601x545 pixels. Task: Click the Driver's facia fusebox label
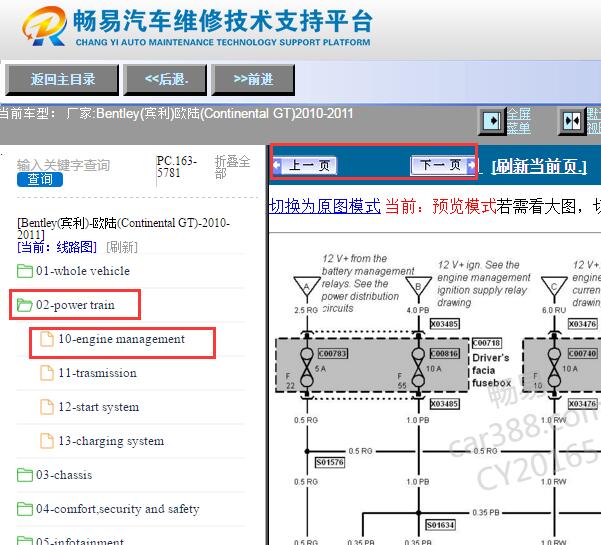tap(491, 370)
